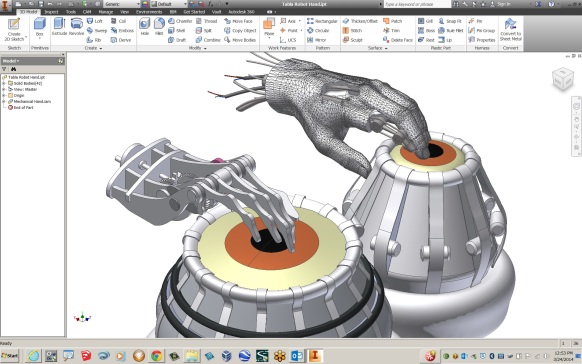Viewport: 582px width, 364px height.
Task: Open the View ribbon tab
Action: point(124,12)
